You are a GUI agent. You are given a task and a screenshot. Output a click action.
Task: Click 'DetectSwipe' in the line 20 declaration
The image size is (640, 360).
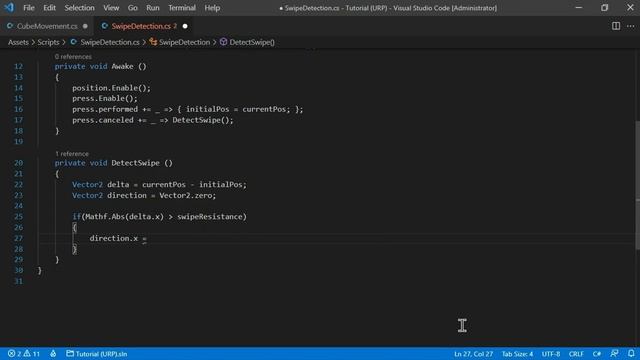136,163
